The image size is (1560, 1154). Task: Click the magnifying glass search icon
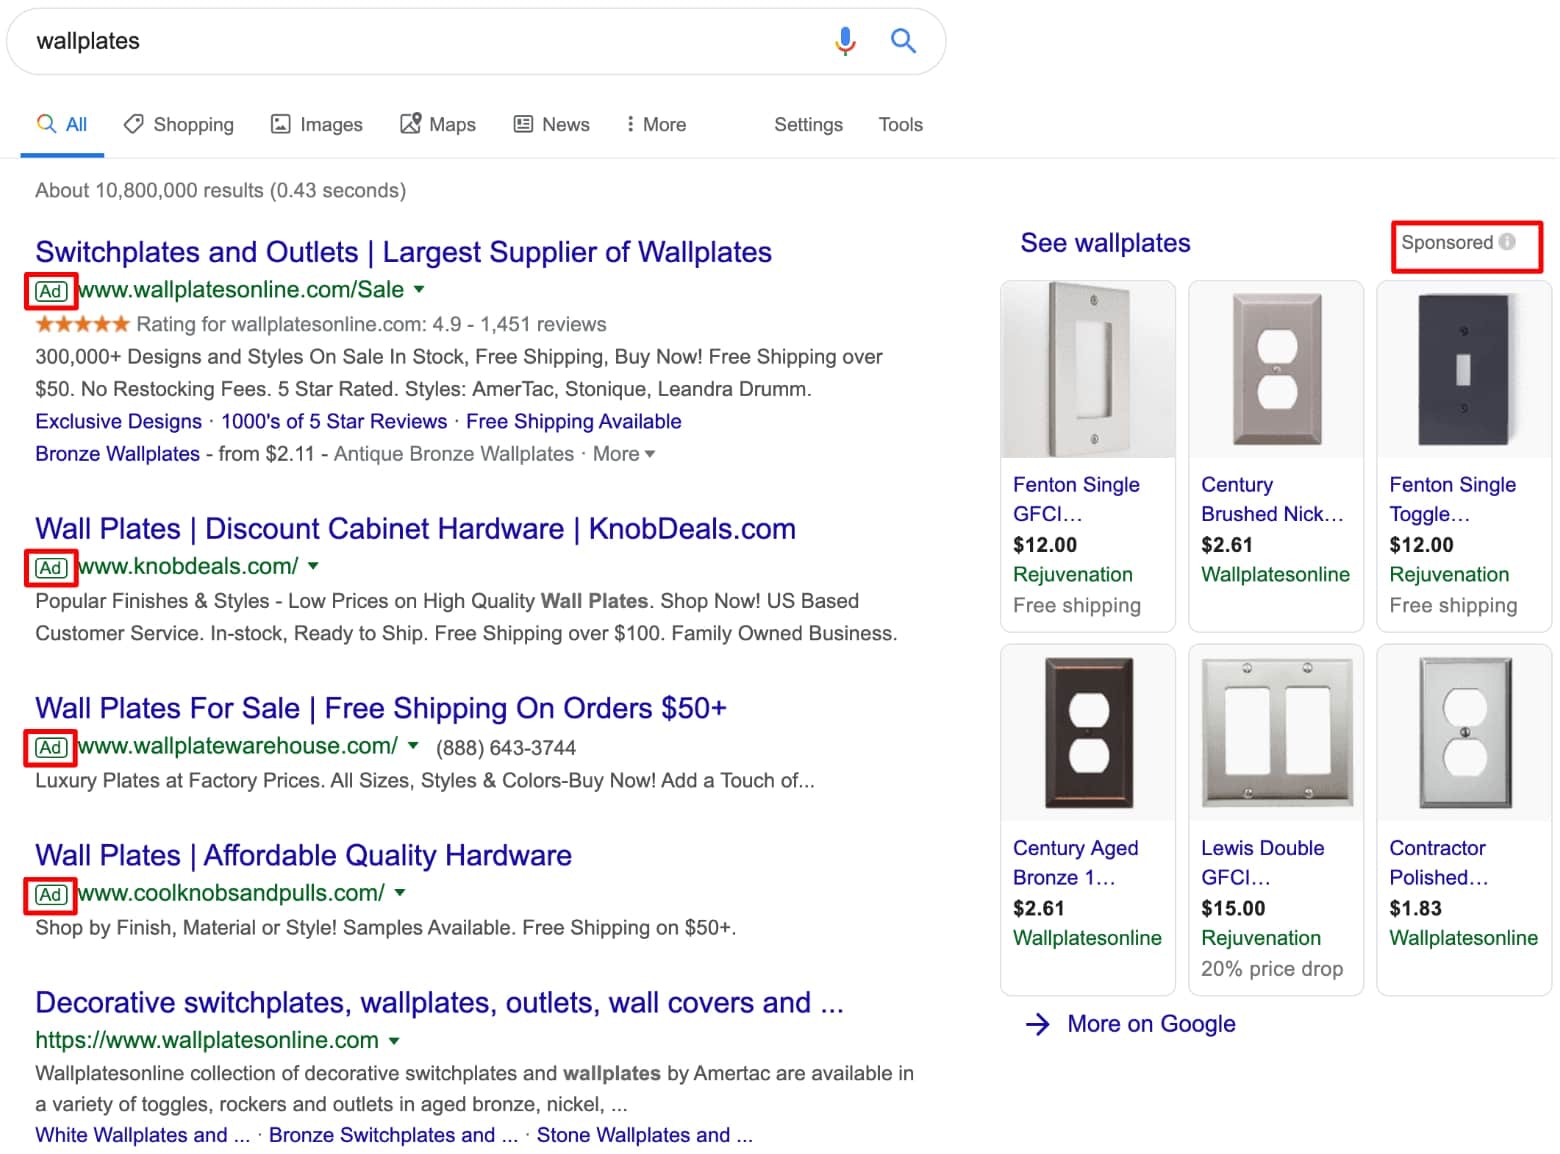903,41
